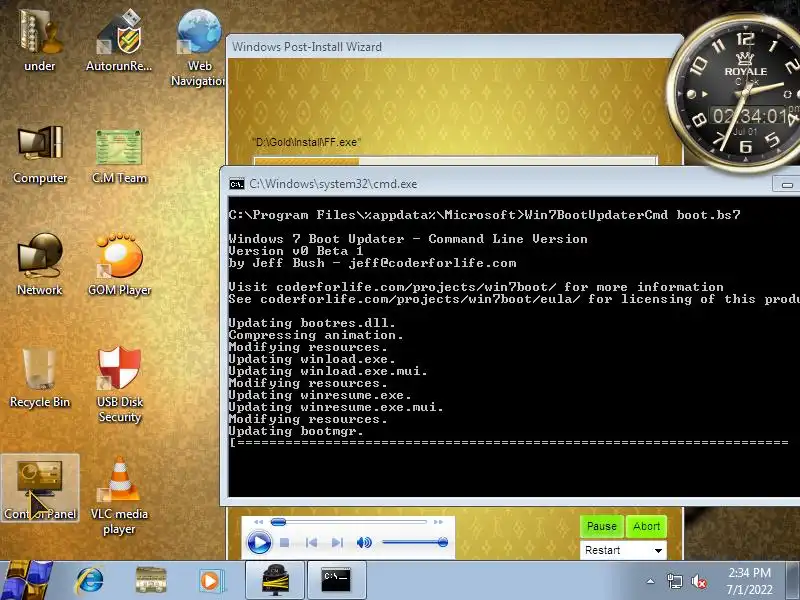
Task: Open Windows Media Player taskbar icon
Action: tap(210, 580)
